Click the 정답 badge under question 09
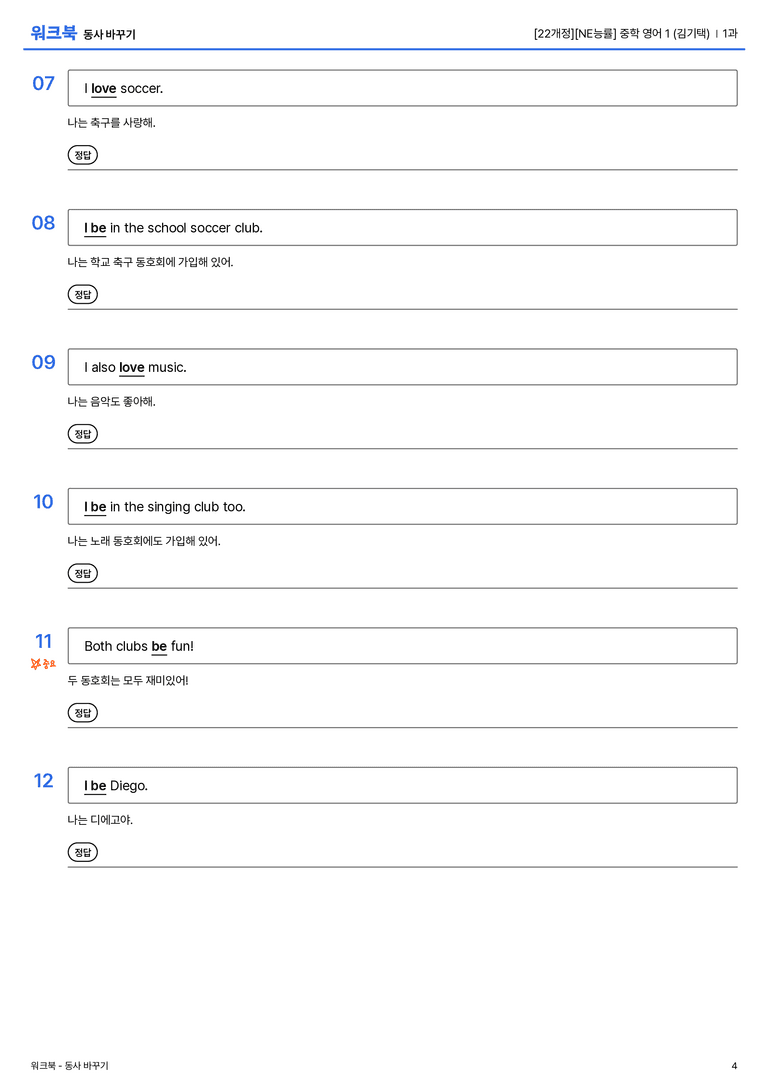768x1087 pixels. point(82,434)
